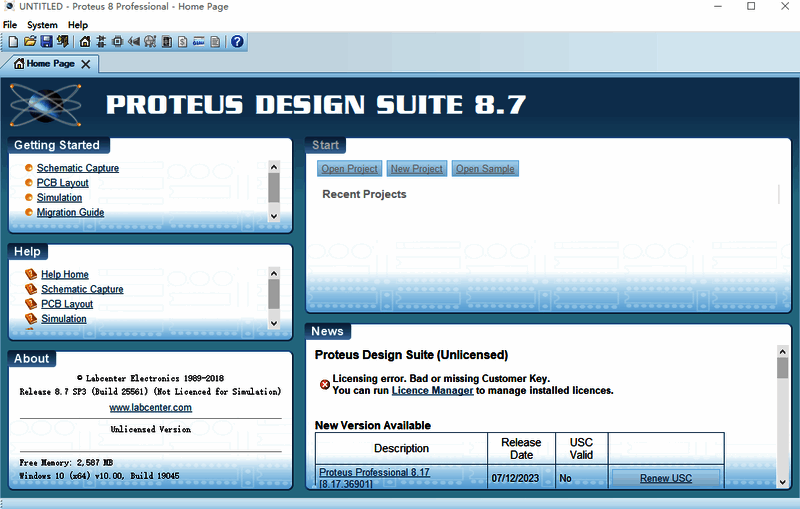
Task: Open the Source Code toolbar icon
Action: pos(198,42)
